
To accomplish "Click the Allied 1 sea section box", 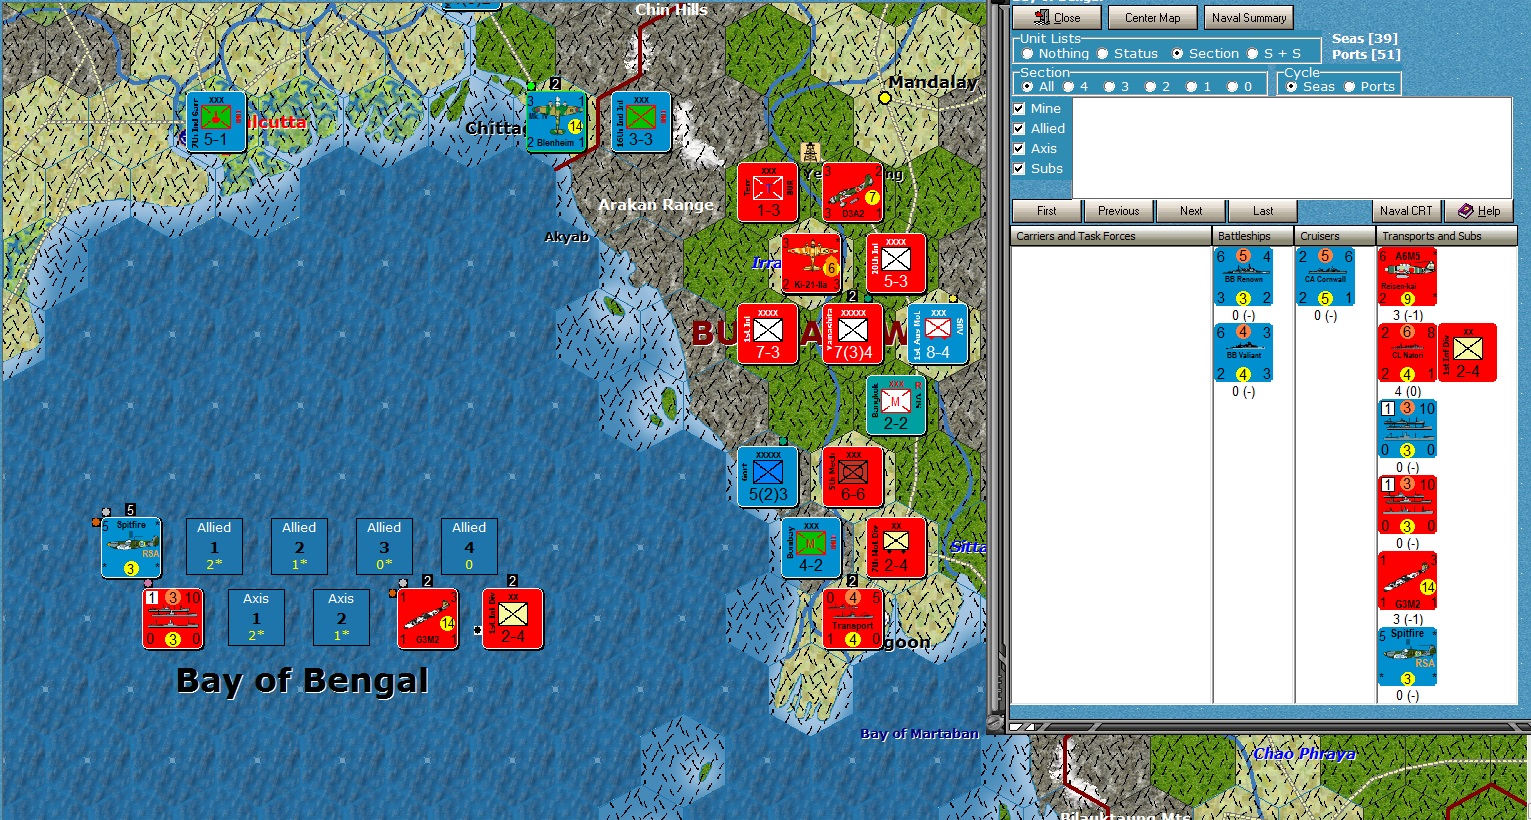I will click(214, 546).
